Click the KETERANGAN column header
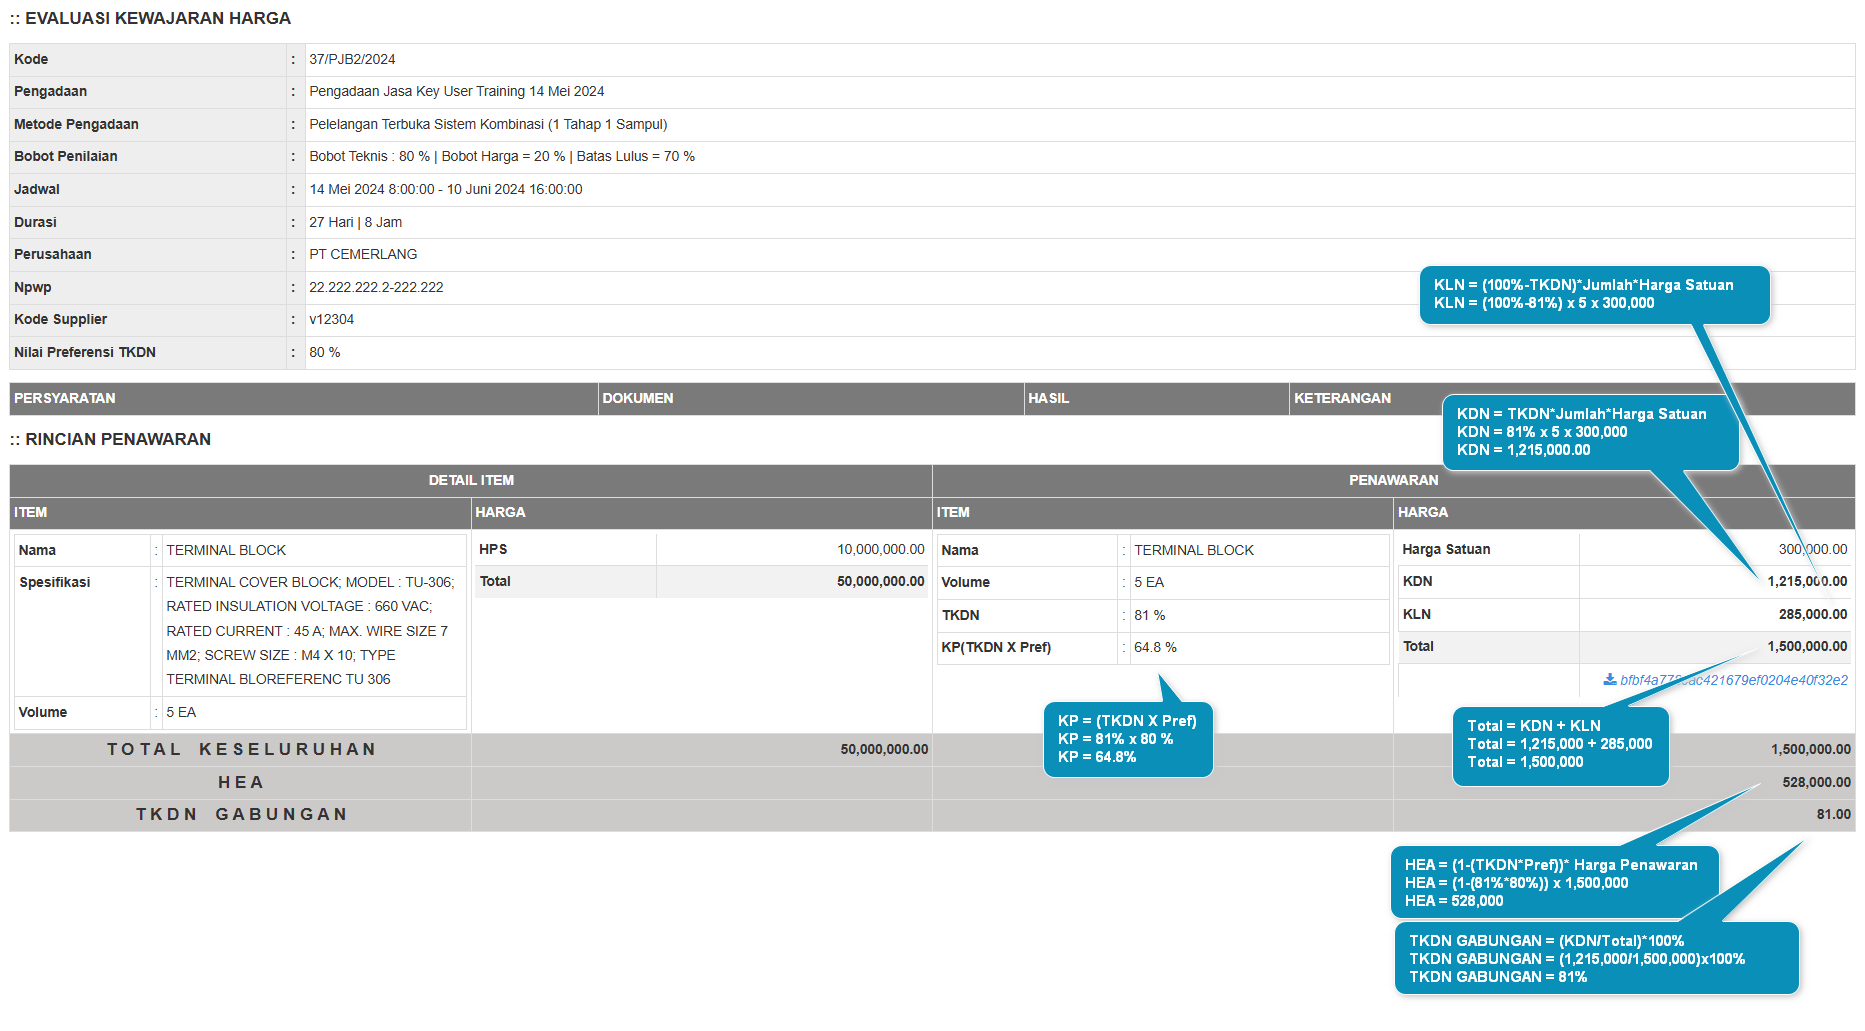This screenshot has width=1865, height=1031. (x=1342, y=398)
